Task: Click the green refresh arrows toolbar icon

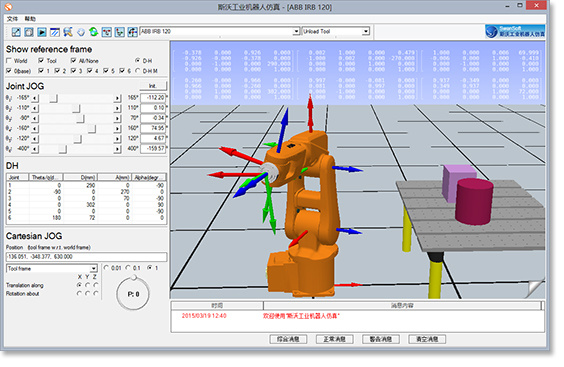Action: [x=94, y=32]
